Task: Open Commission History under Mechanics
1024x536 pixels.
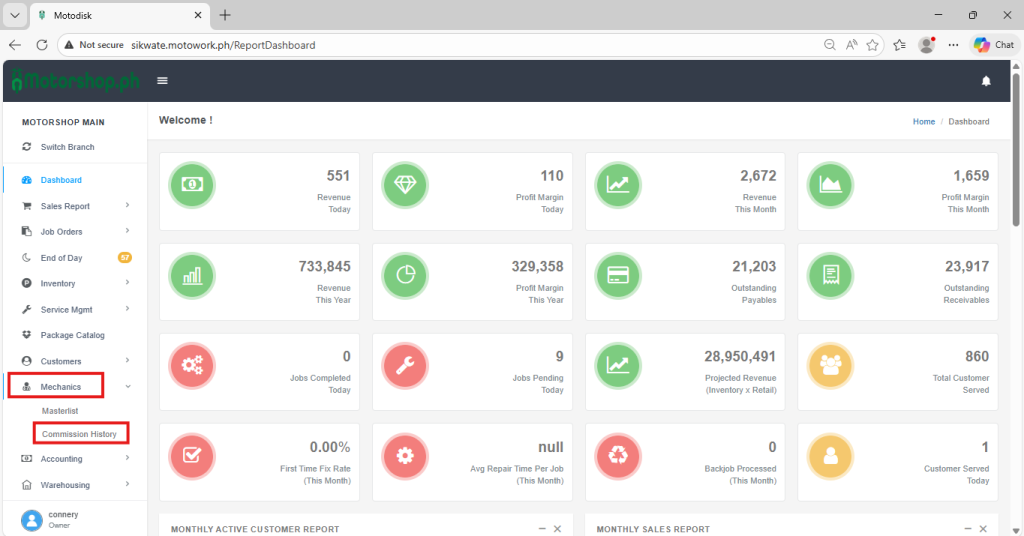Action: (x=79, y=434)
